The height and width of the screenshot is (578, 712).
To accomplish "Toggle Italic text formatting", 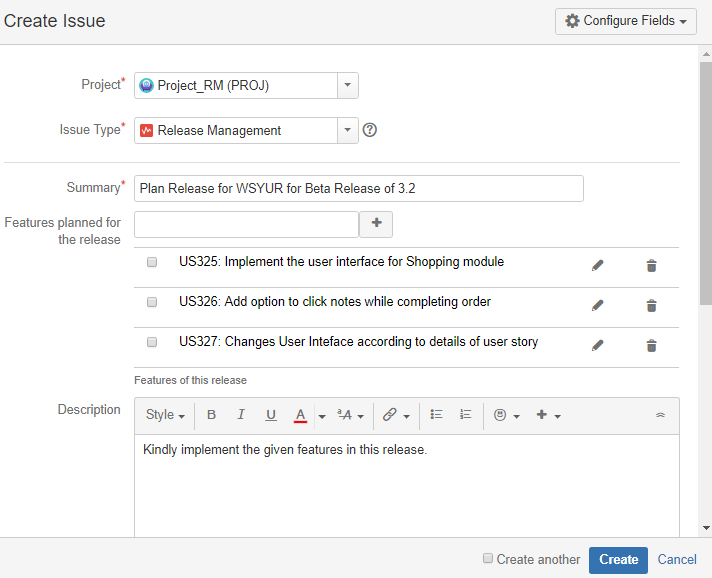I will [x=241, y=415].
